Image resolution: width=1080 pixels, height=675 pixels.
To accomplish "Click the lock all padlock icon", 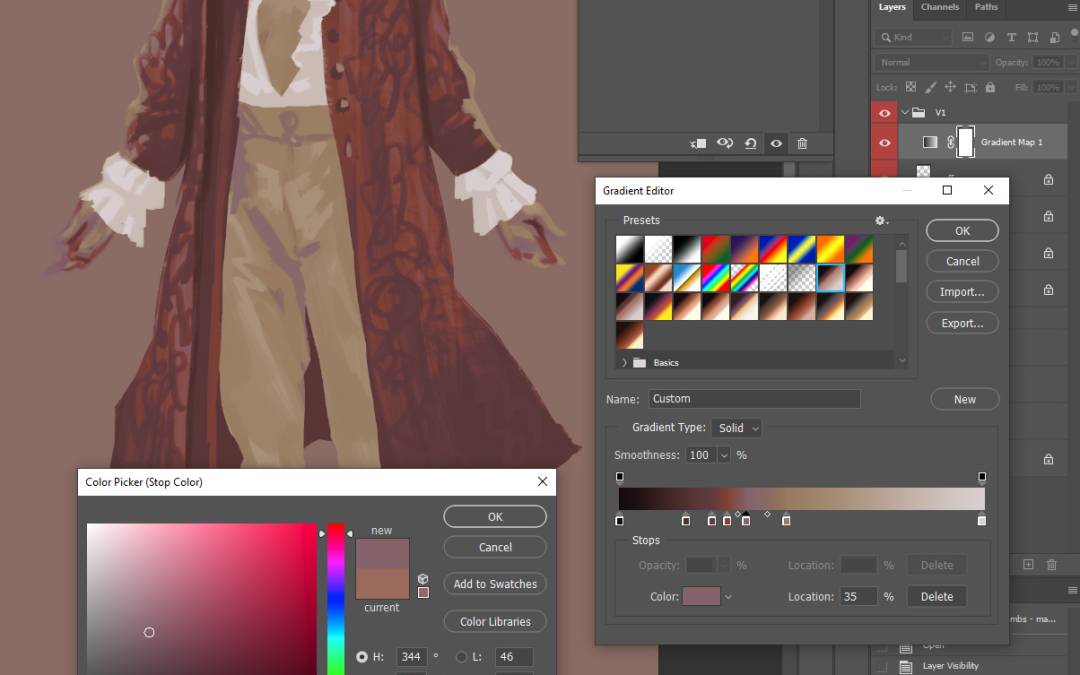I will [990, 88].
